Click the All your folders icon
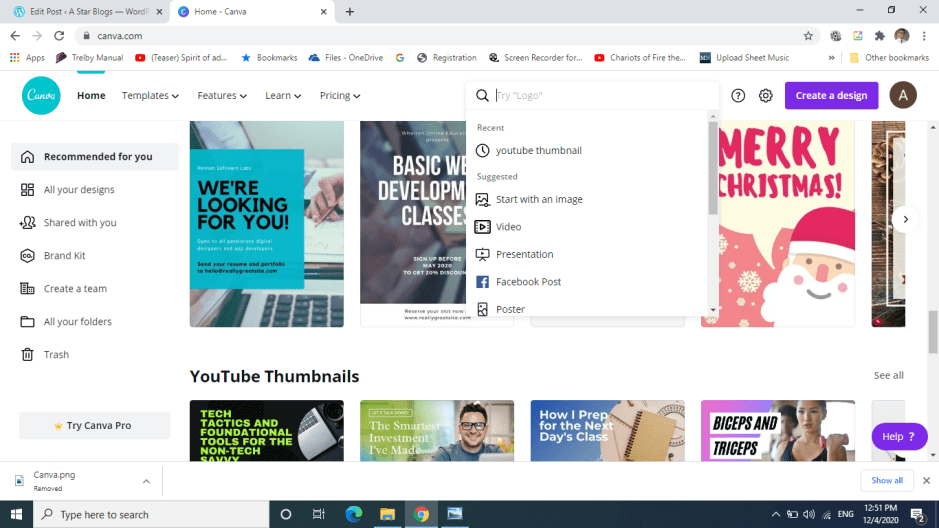 click(28, 321)
